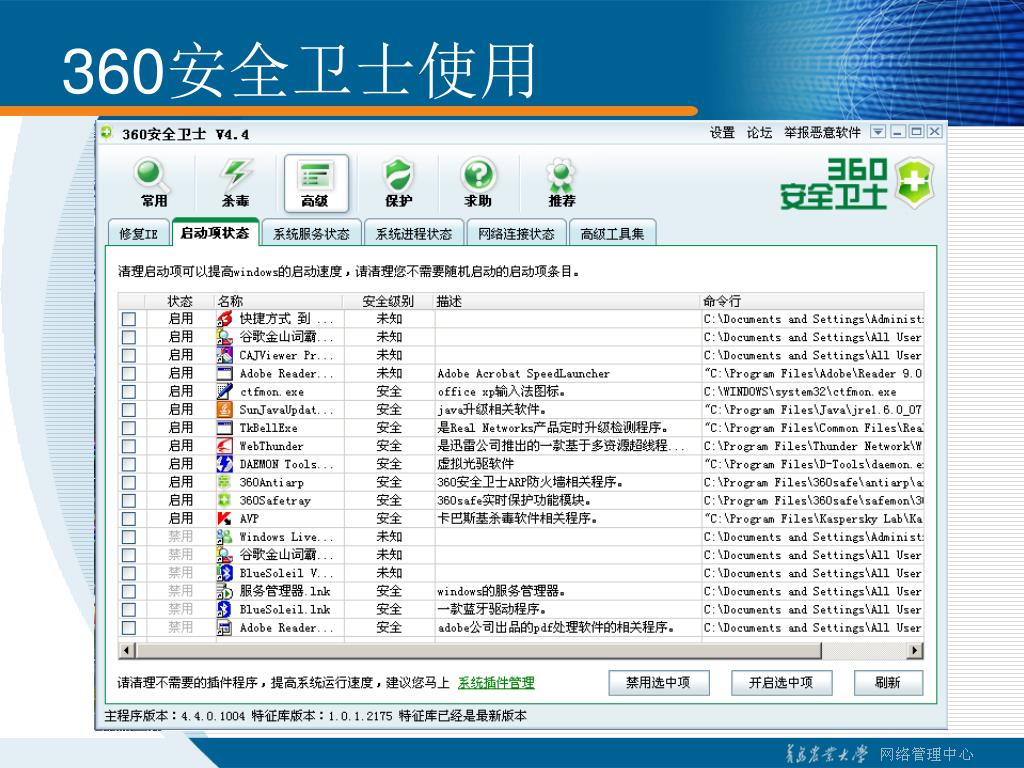Sort by the 状态 column header
The image size is (1024, 768).
(x=180, y=301)
